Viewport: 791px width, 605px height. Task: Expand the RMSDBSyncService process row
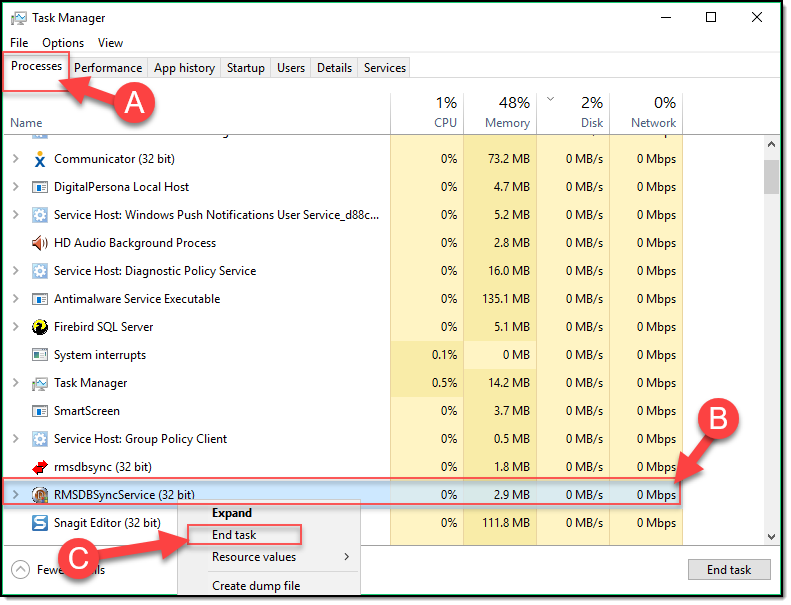click(x=15, y=495)
